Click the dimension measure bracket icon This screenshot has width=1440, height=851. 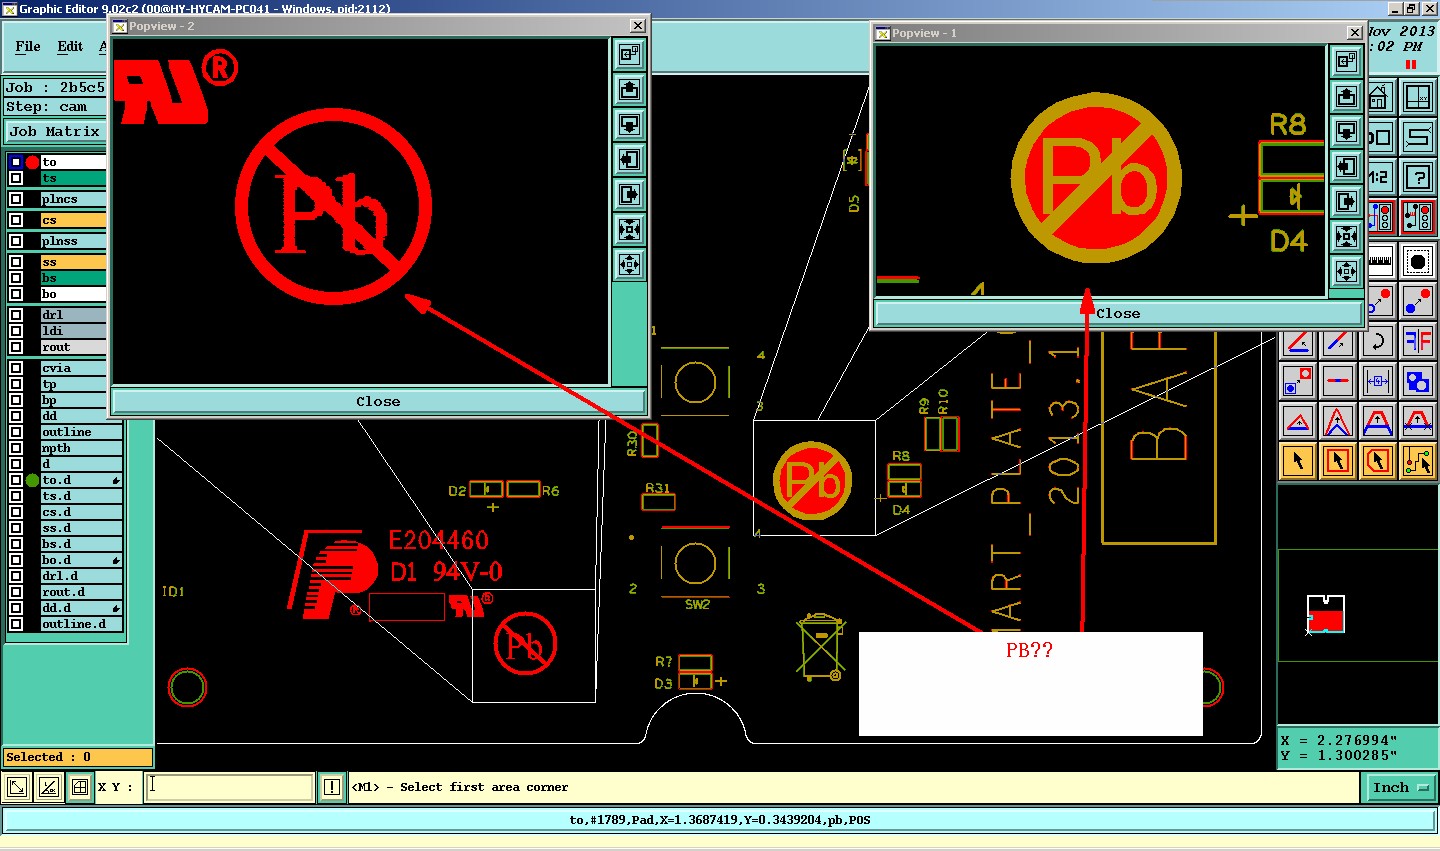pyautogui.click(x=1378, y=381)
